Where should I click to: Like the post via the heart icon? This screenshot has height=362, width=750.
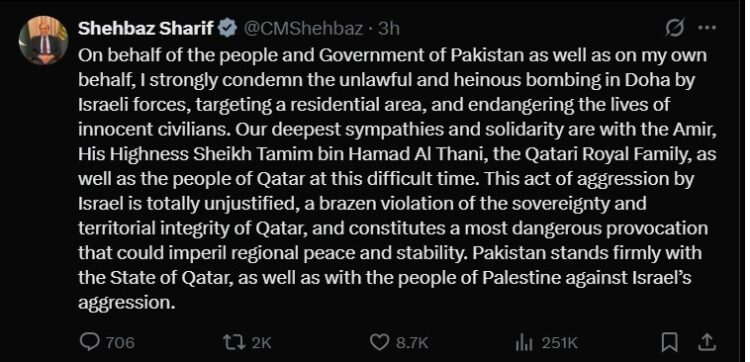(380, 342)
